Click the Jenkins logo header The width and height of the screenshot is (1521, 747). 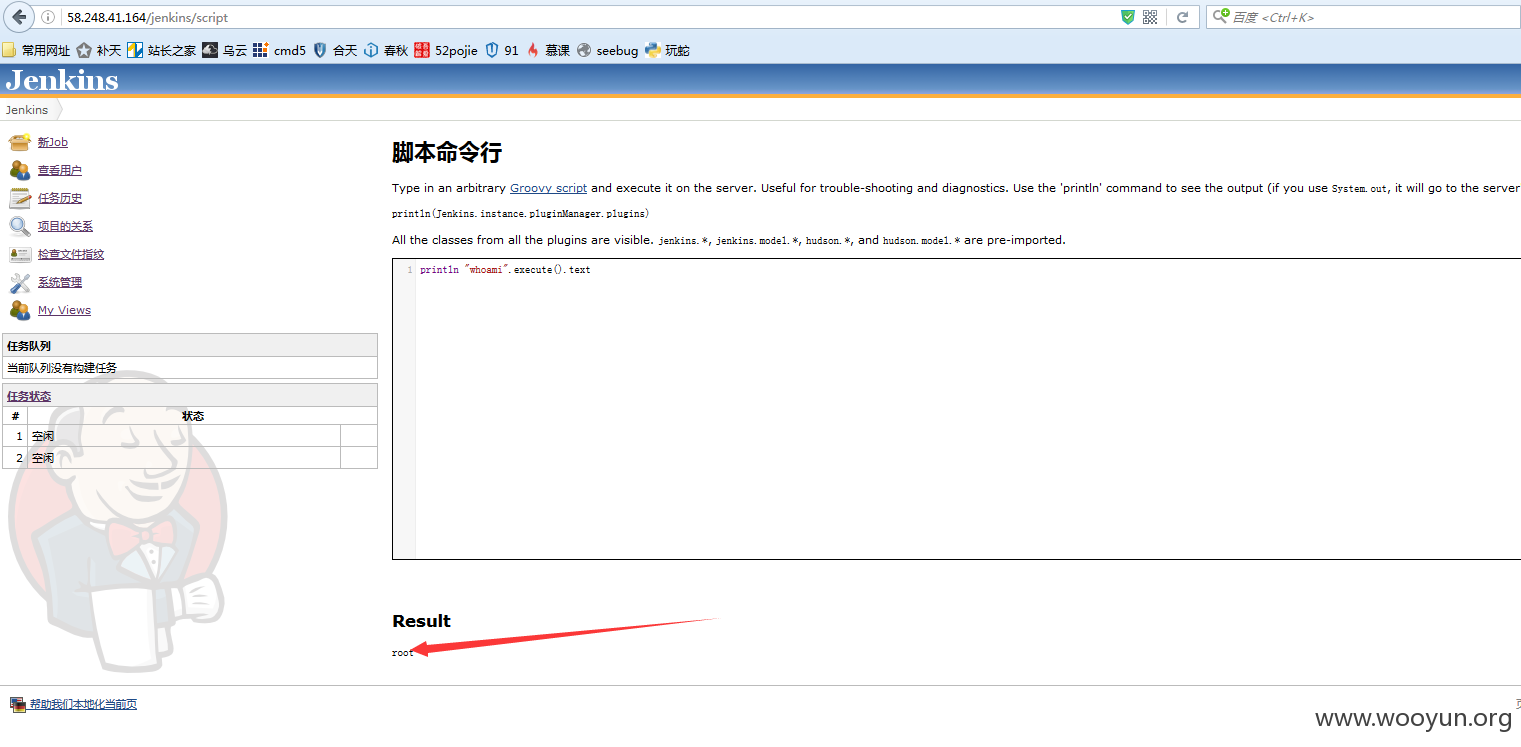[62, 80]
